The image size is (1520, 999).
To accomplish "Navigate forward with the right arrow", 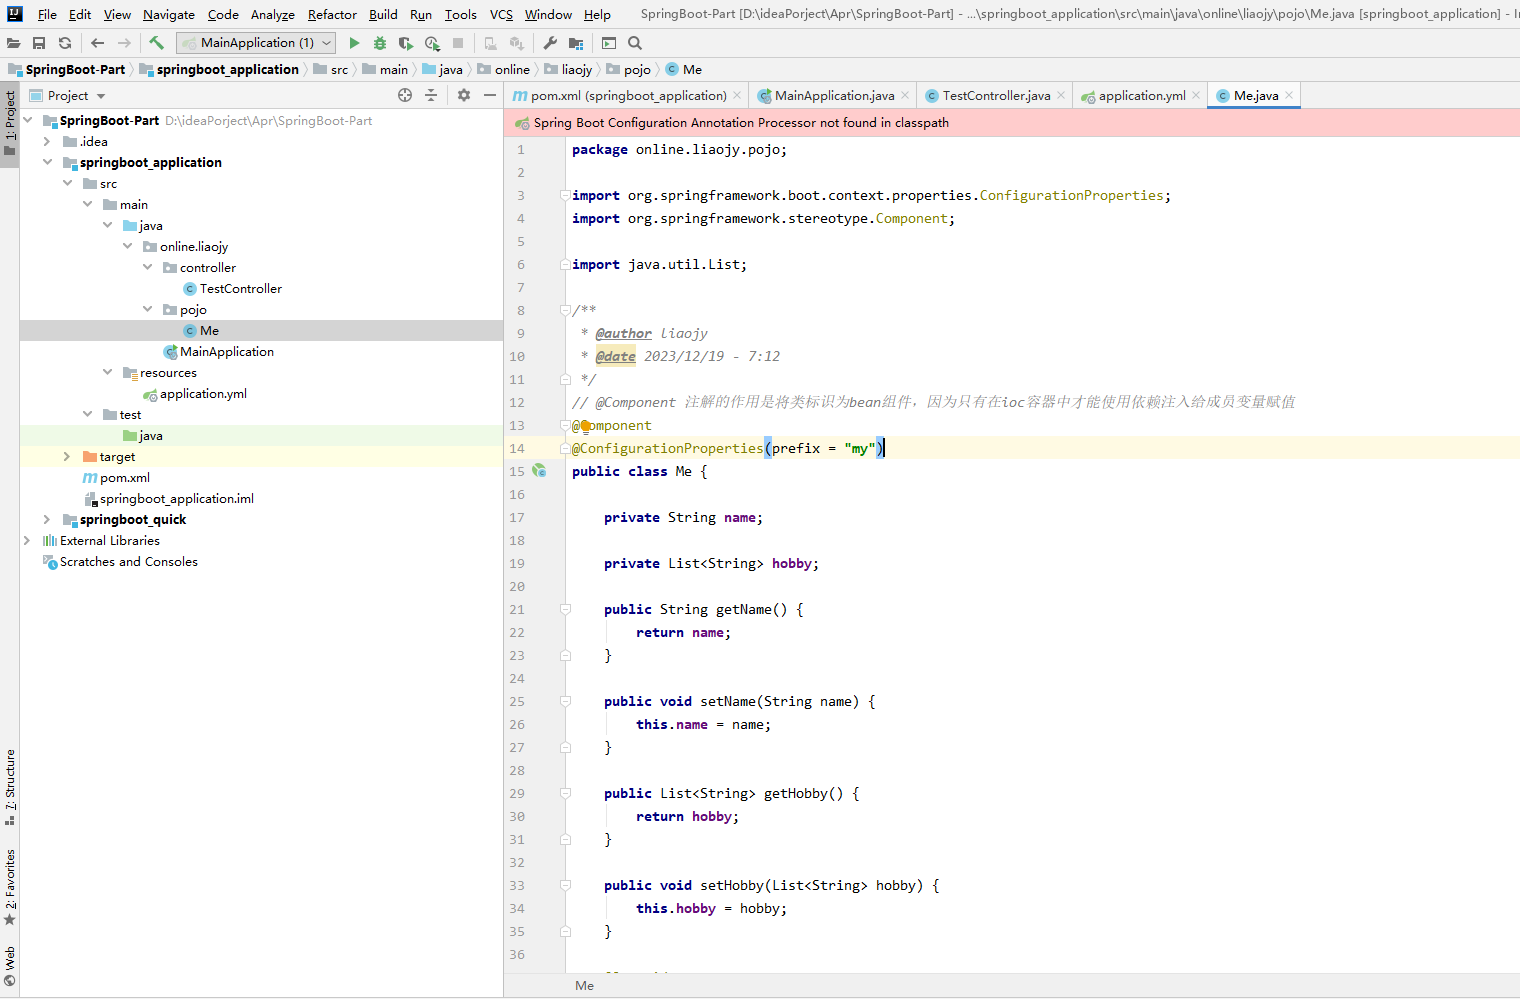I will coord(124,43).
